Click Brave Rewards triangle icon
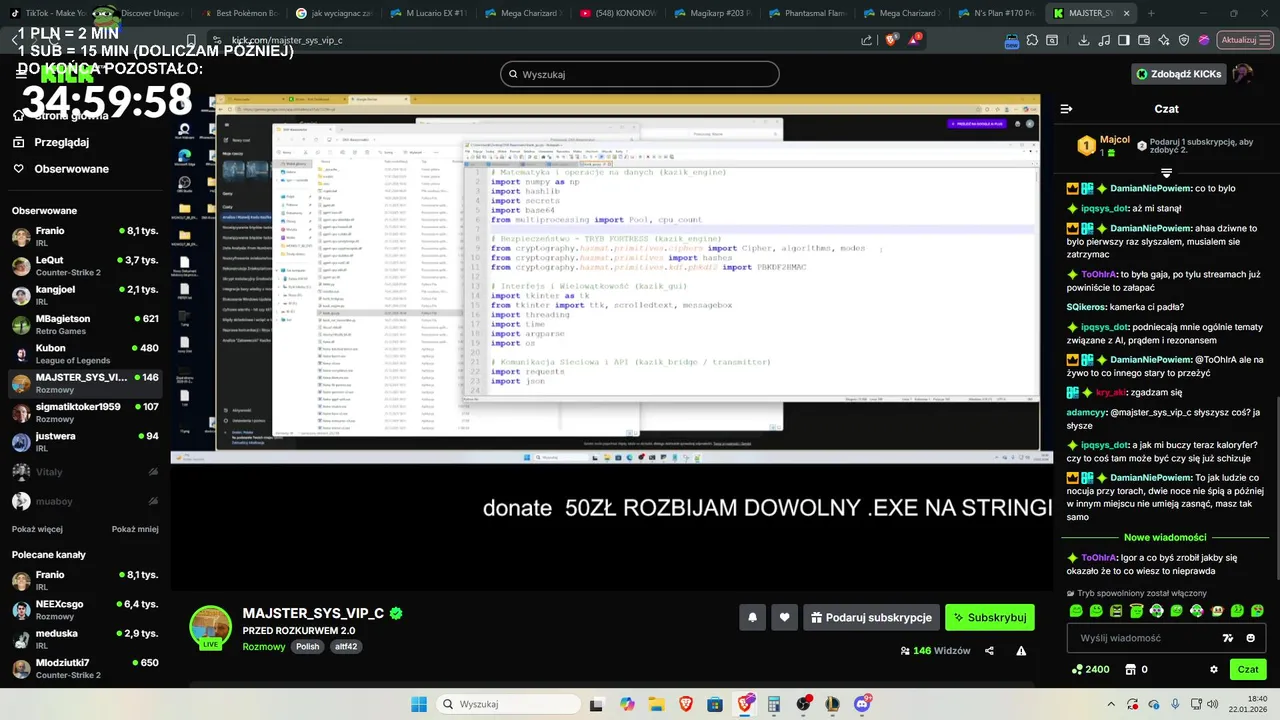 pos(914,40)
